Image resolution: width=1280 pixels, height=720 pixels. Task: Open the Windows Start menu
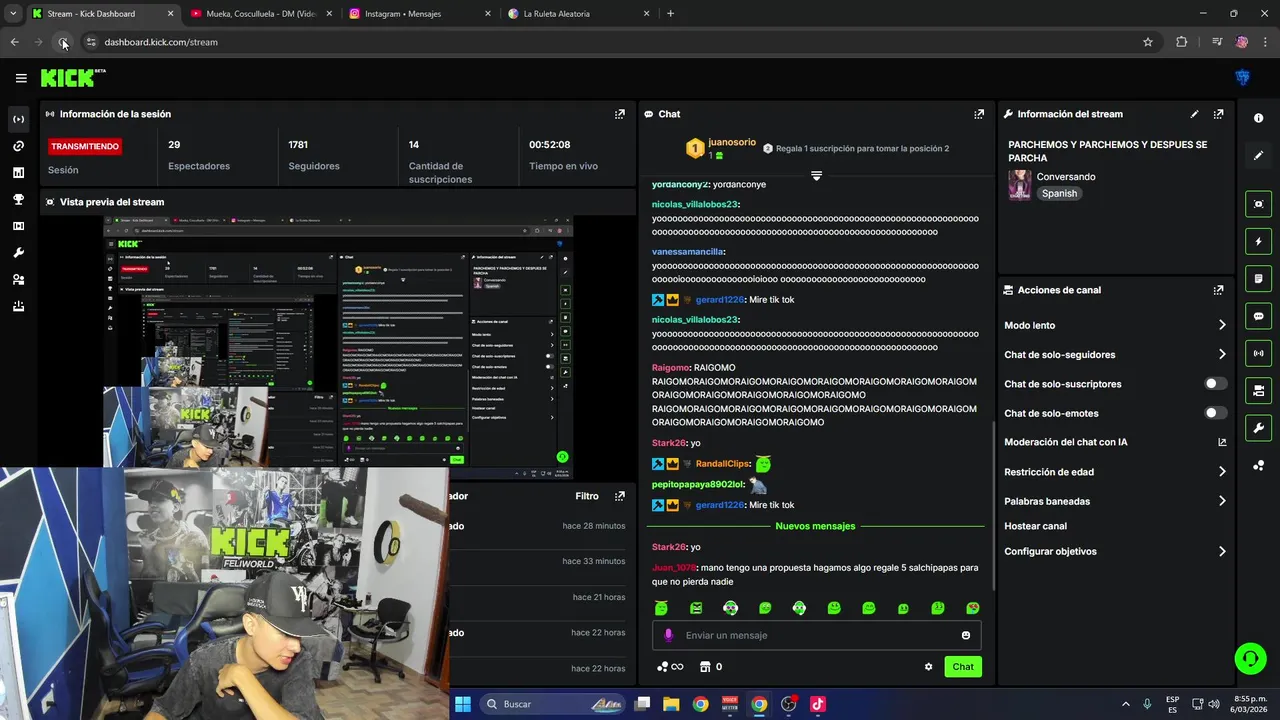(x=462, y=704)
